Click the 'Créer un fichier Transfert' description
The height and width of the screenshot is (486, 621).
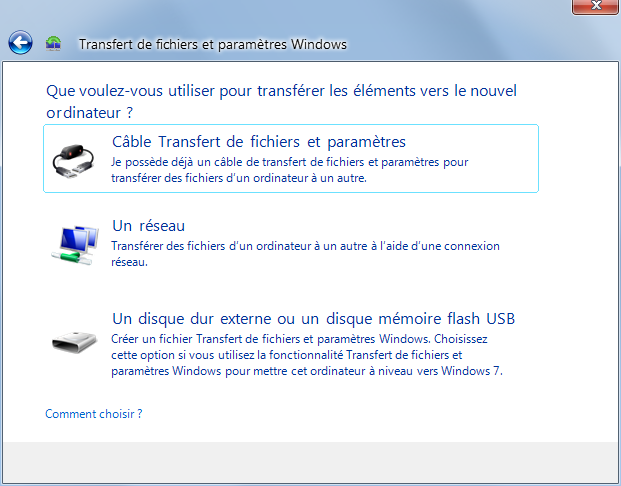pyautogui.click(x=307, y=355)
